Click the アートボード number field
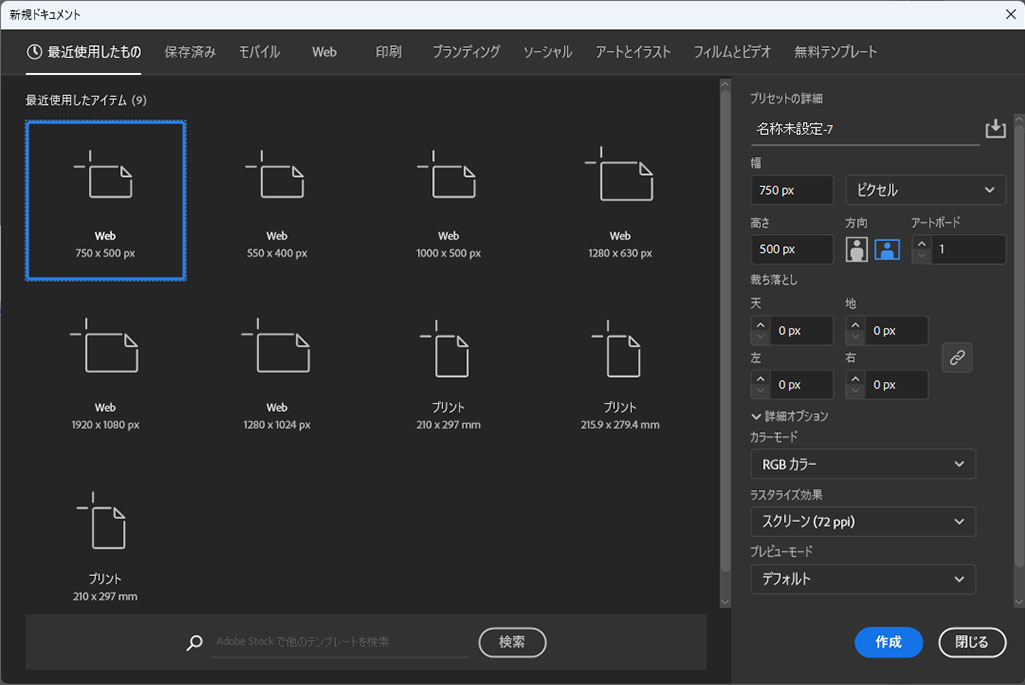Viewport: 1025px width, 685px height. coord(967,249)
